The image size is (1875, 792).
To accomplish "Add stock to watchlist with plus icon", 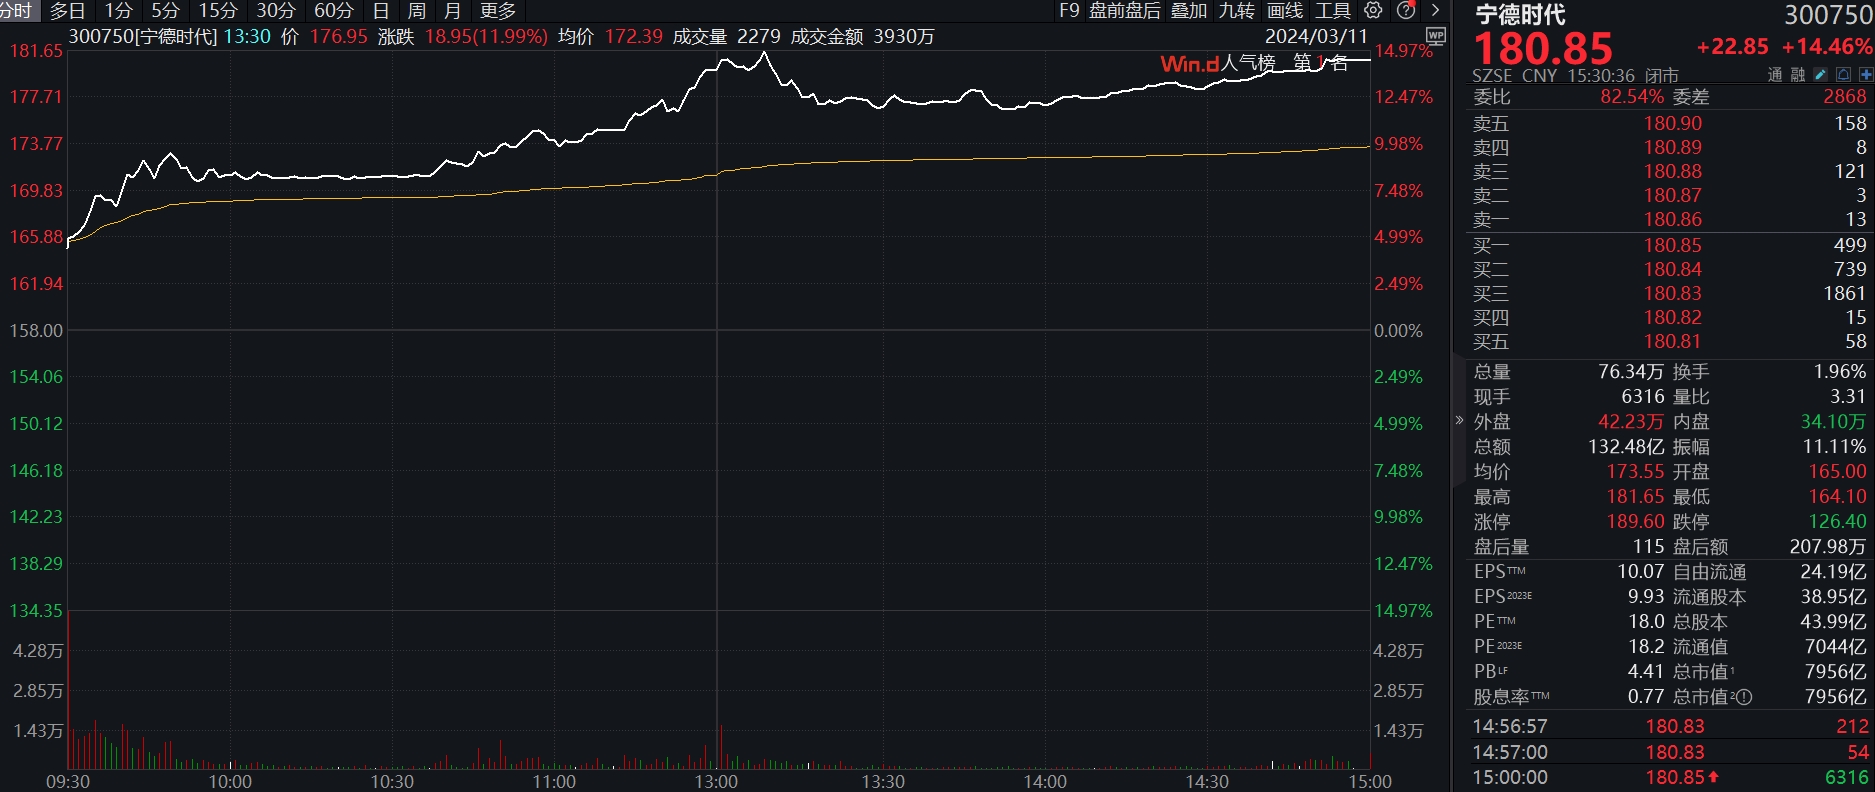I will click(1865, 75).
